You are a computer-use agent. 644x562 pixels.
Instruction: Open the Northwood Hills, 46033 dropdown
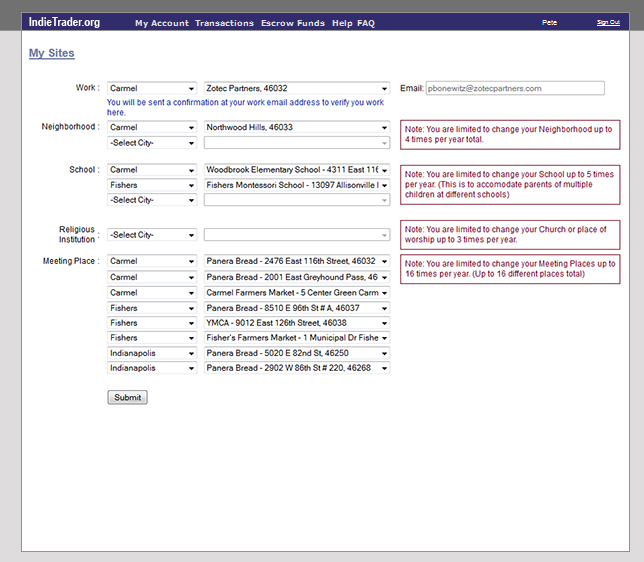coord(297,127)
